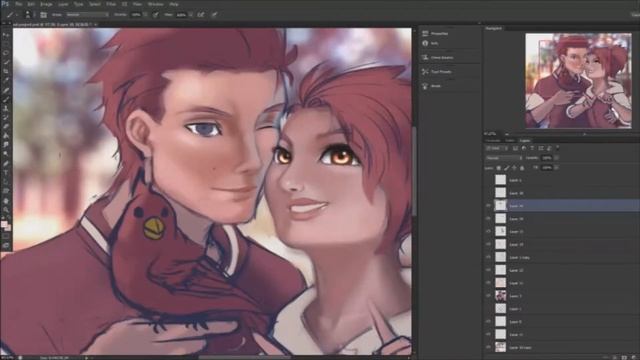Filter layers by shape layers icon
The width and height of the screenshot is (640, 360).
coord(541,148)
